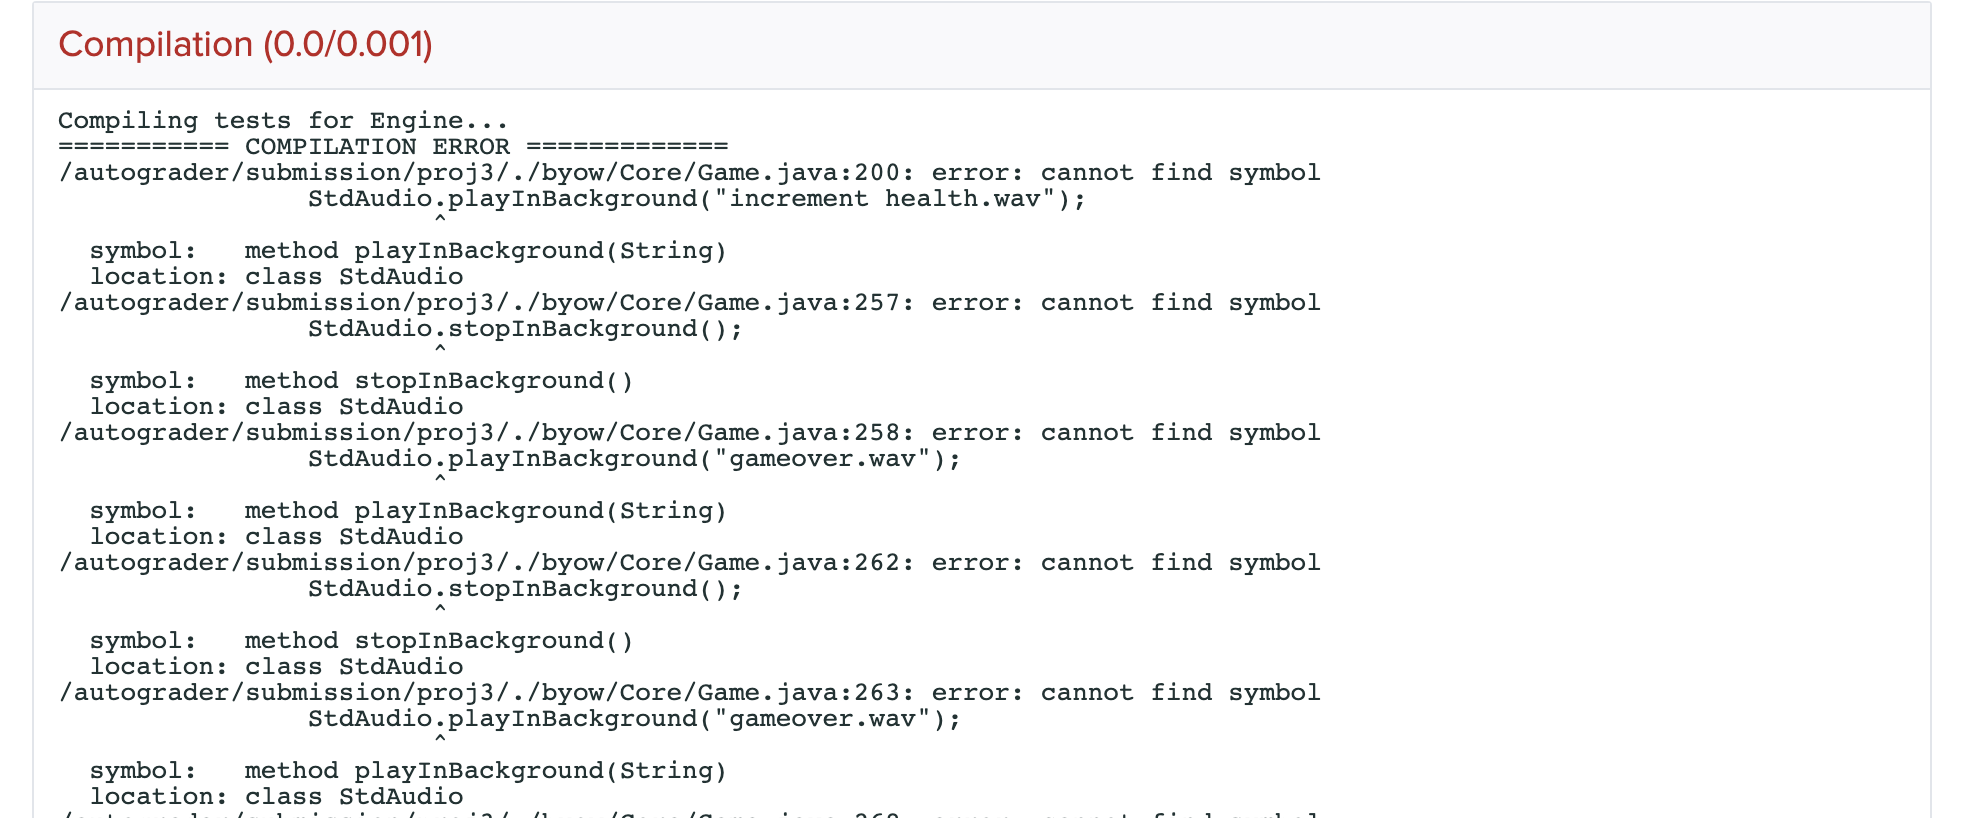Click the symbol line below the Game.java:262 error
Screen dimensions: 1962x818
pyautogui.click(x=361, y=641)
